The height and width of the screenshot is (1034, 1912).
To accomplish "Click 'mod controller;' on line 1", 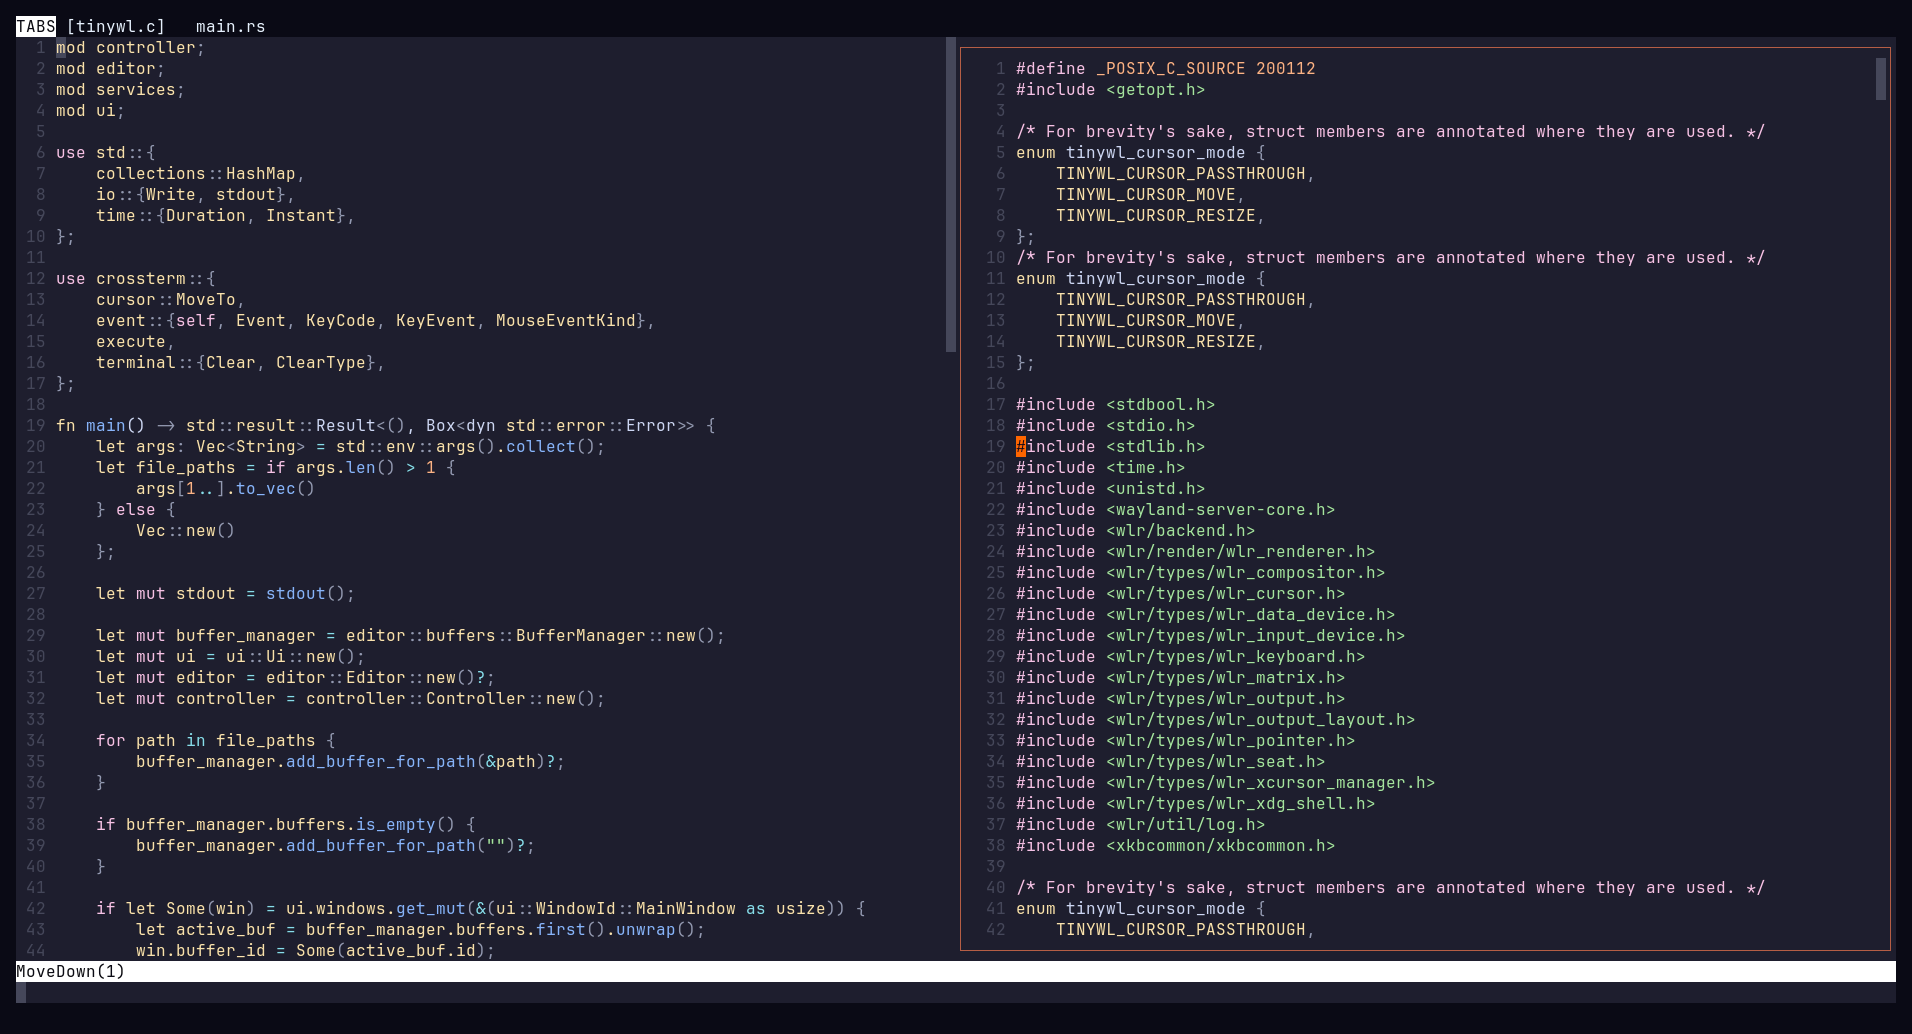I will pos(130,47).
